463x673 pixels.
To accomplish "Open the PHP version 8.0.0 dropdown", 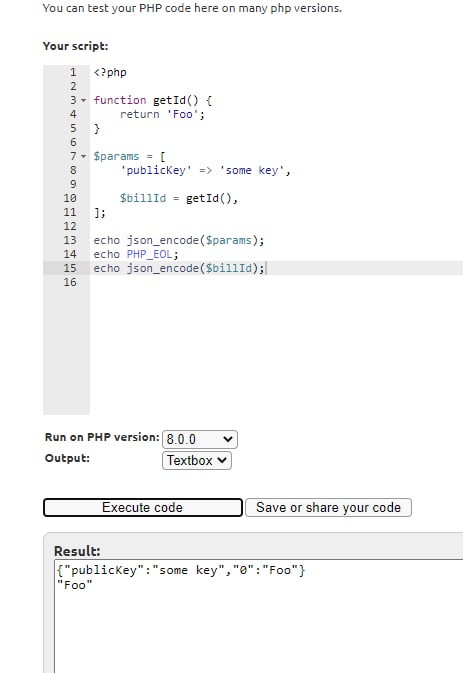I will (x=200, y=439).
